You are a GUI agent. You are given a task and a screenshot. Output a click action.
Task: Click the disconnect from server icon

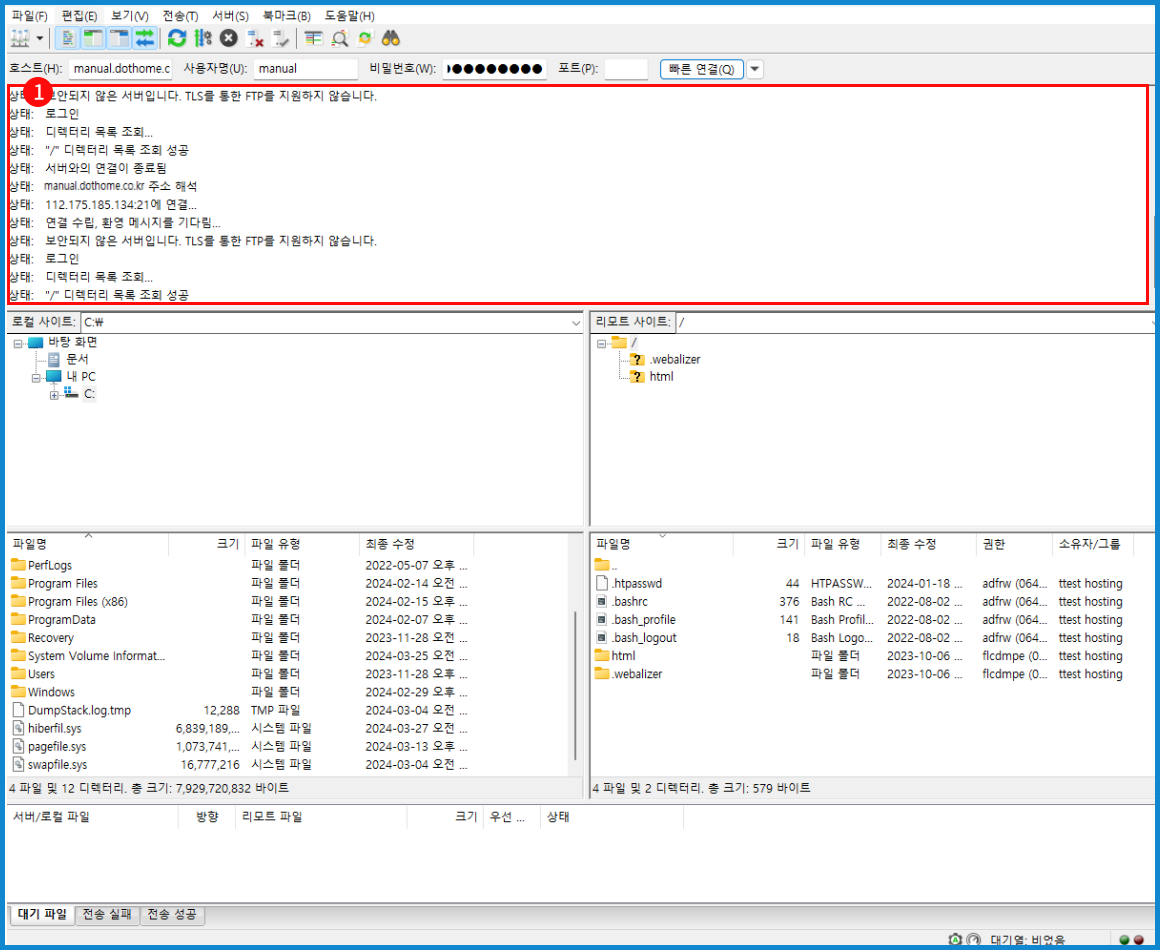point(256,38)
